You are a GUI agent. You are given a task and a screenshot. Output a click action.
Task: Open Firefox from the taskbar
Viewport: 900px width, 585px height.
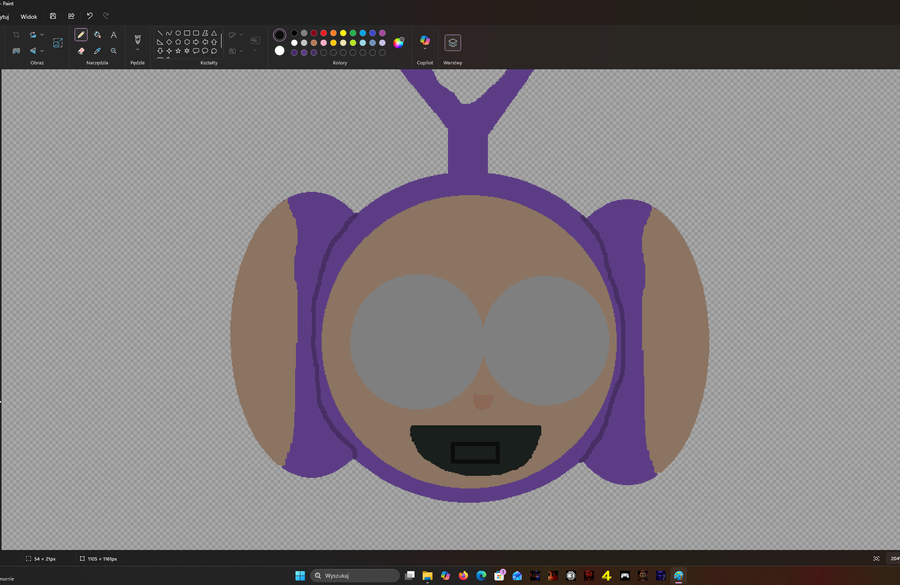pos(463,575)
